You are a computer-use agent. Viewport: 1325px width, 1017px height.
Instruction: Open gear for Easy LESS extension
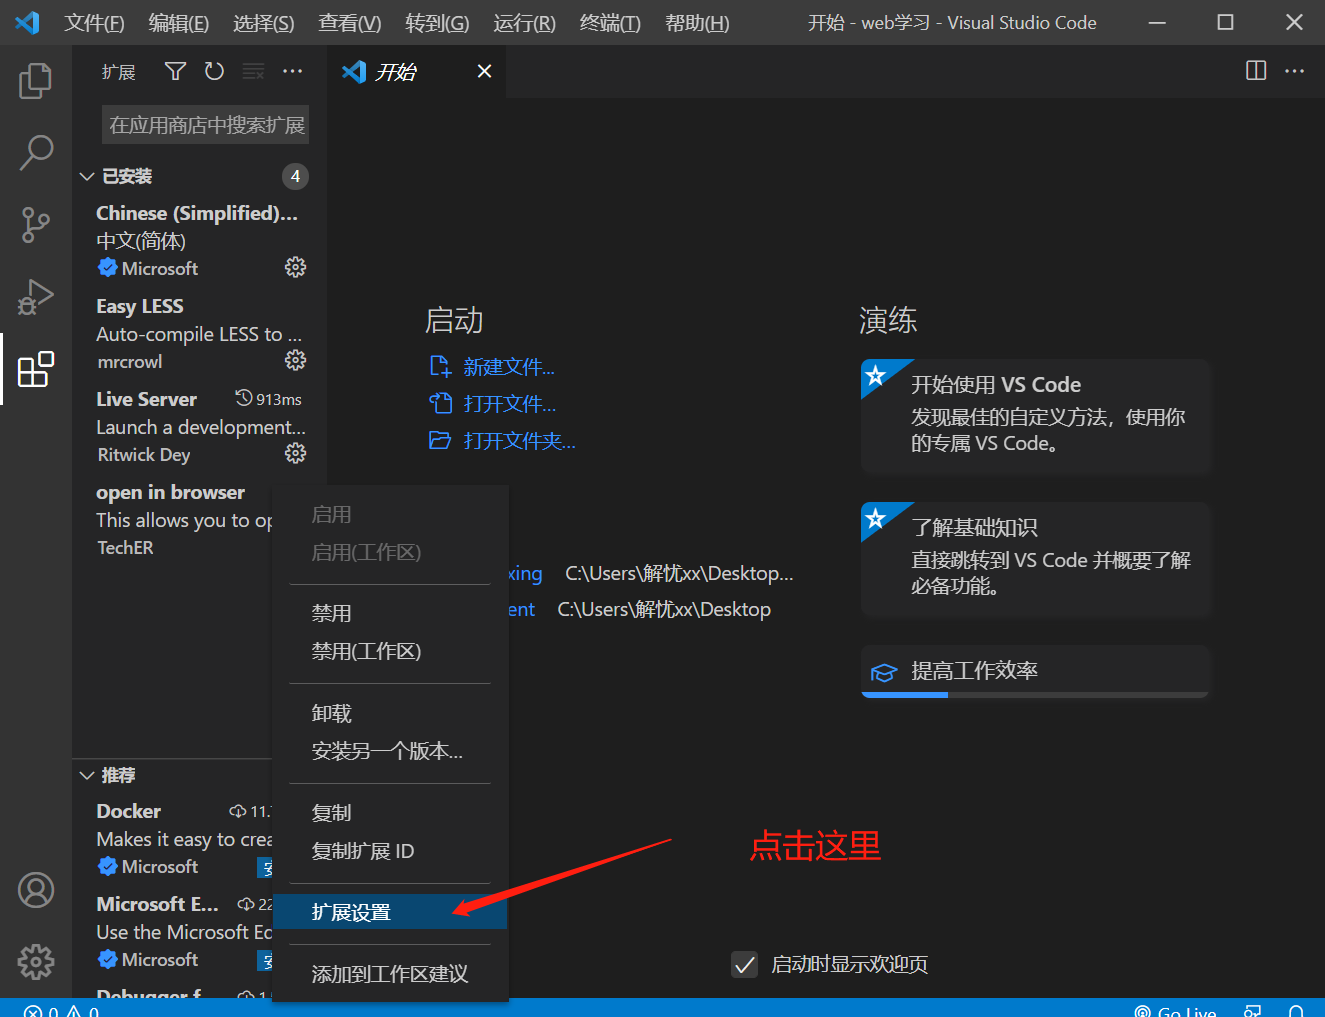[295, 360]
